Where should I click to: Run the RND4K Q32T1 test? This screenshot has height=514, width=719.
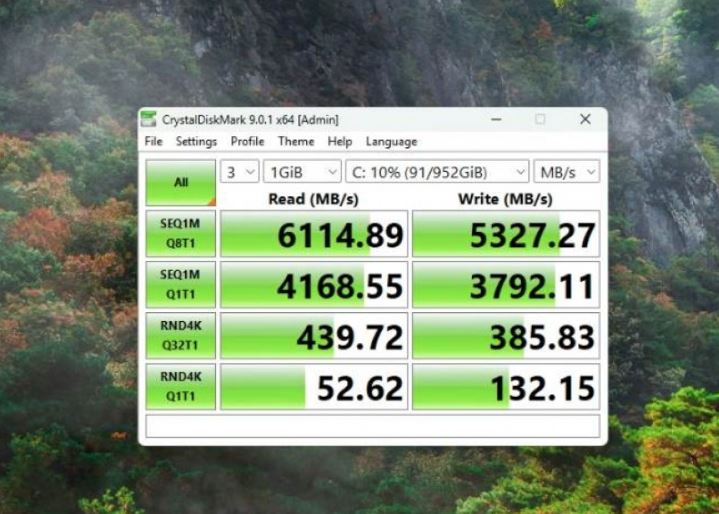tap(180, 335)
